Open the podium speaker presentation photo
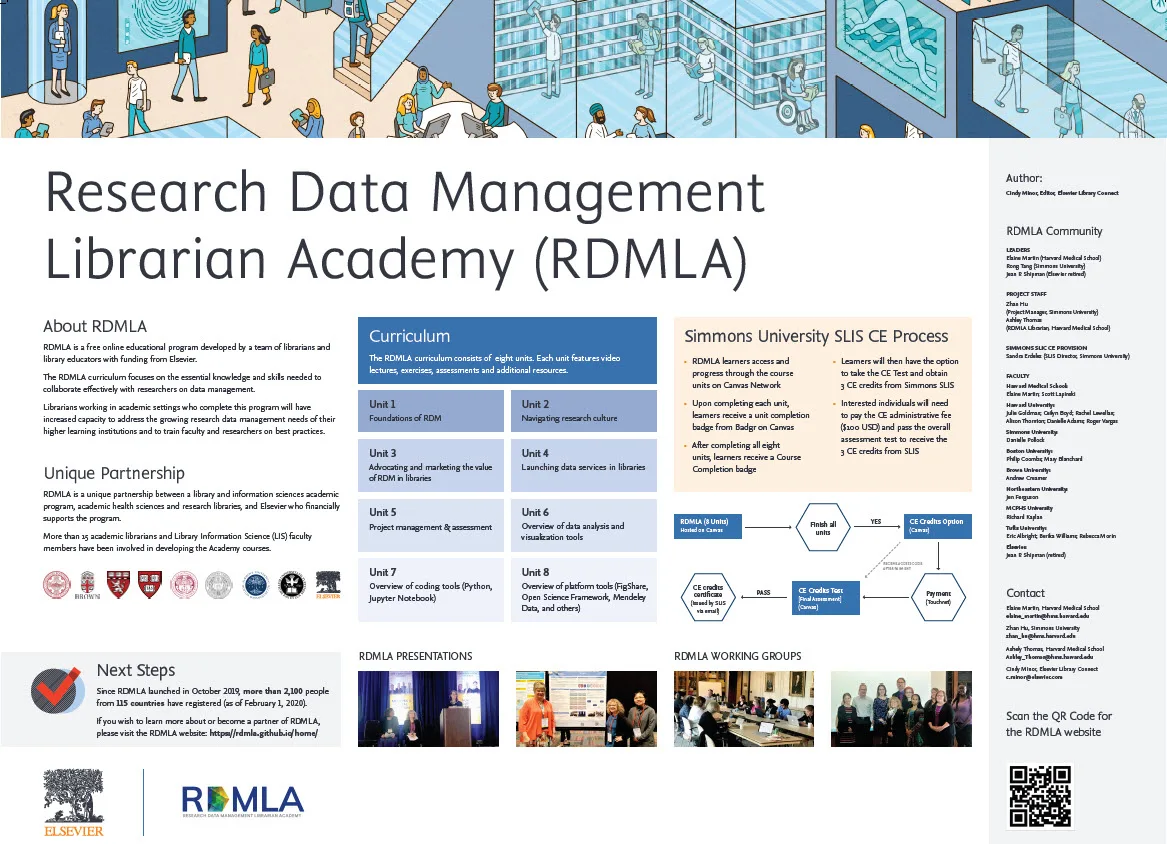The height and width of the screenshot is (844, 1167). pos(429,709)
